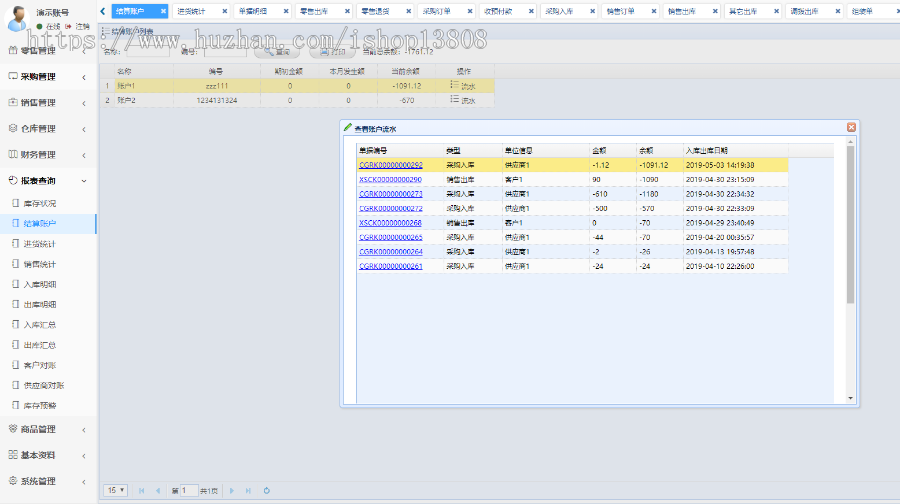Click the 注销 logout icon
This screenshot has height=504, width=900.
pyautogui.click(x=69, y=26)
